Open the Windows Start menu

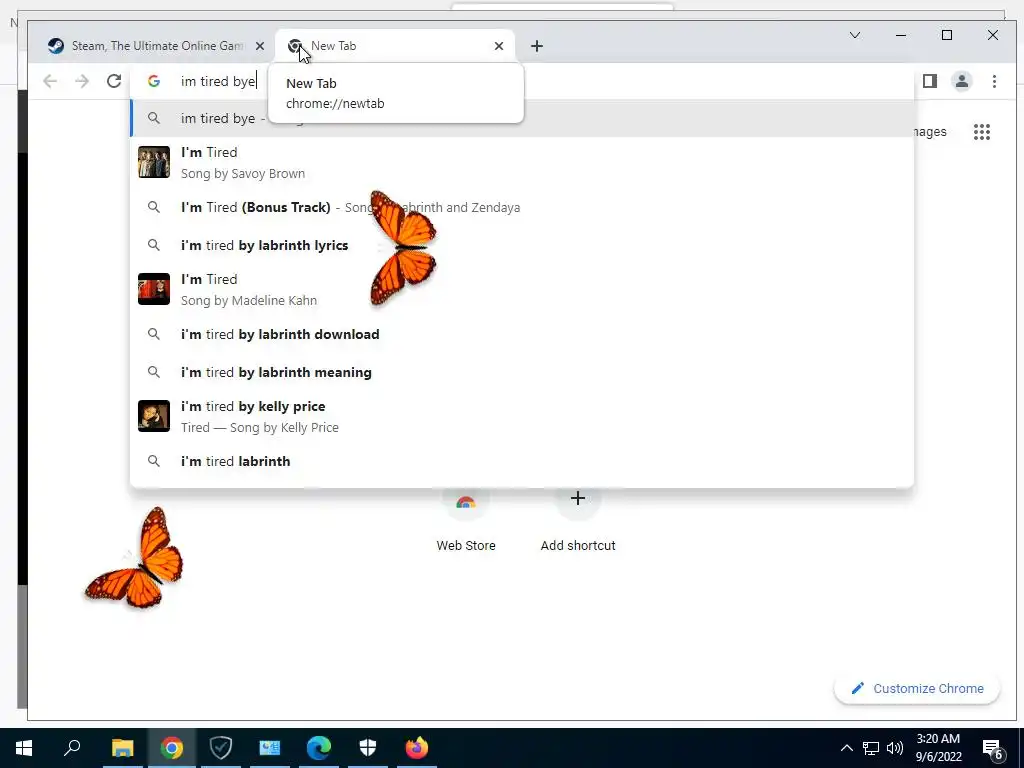24,748
